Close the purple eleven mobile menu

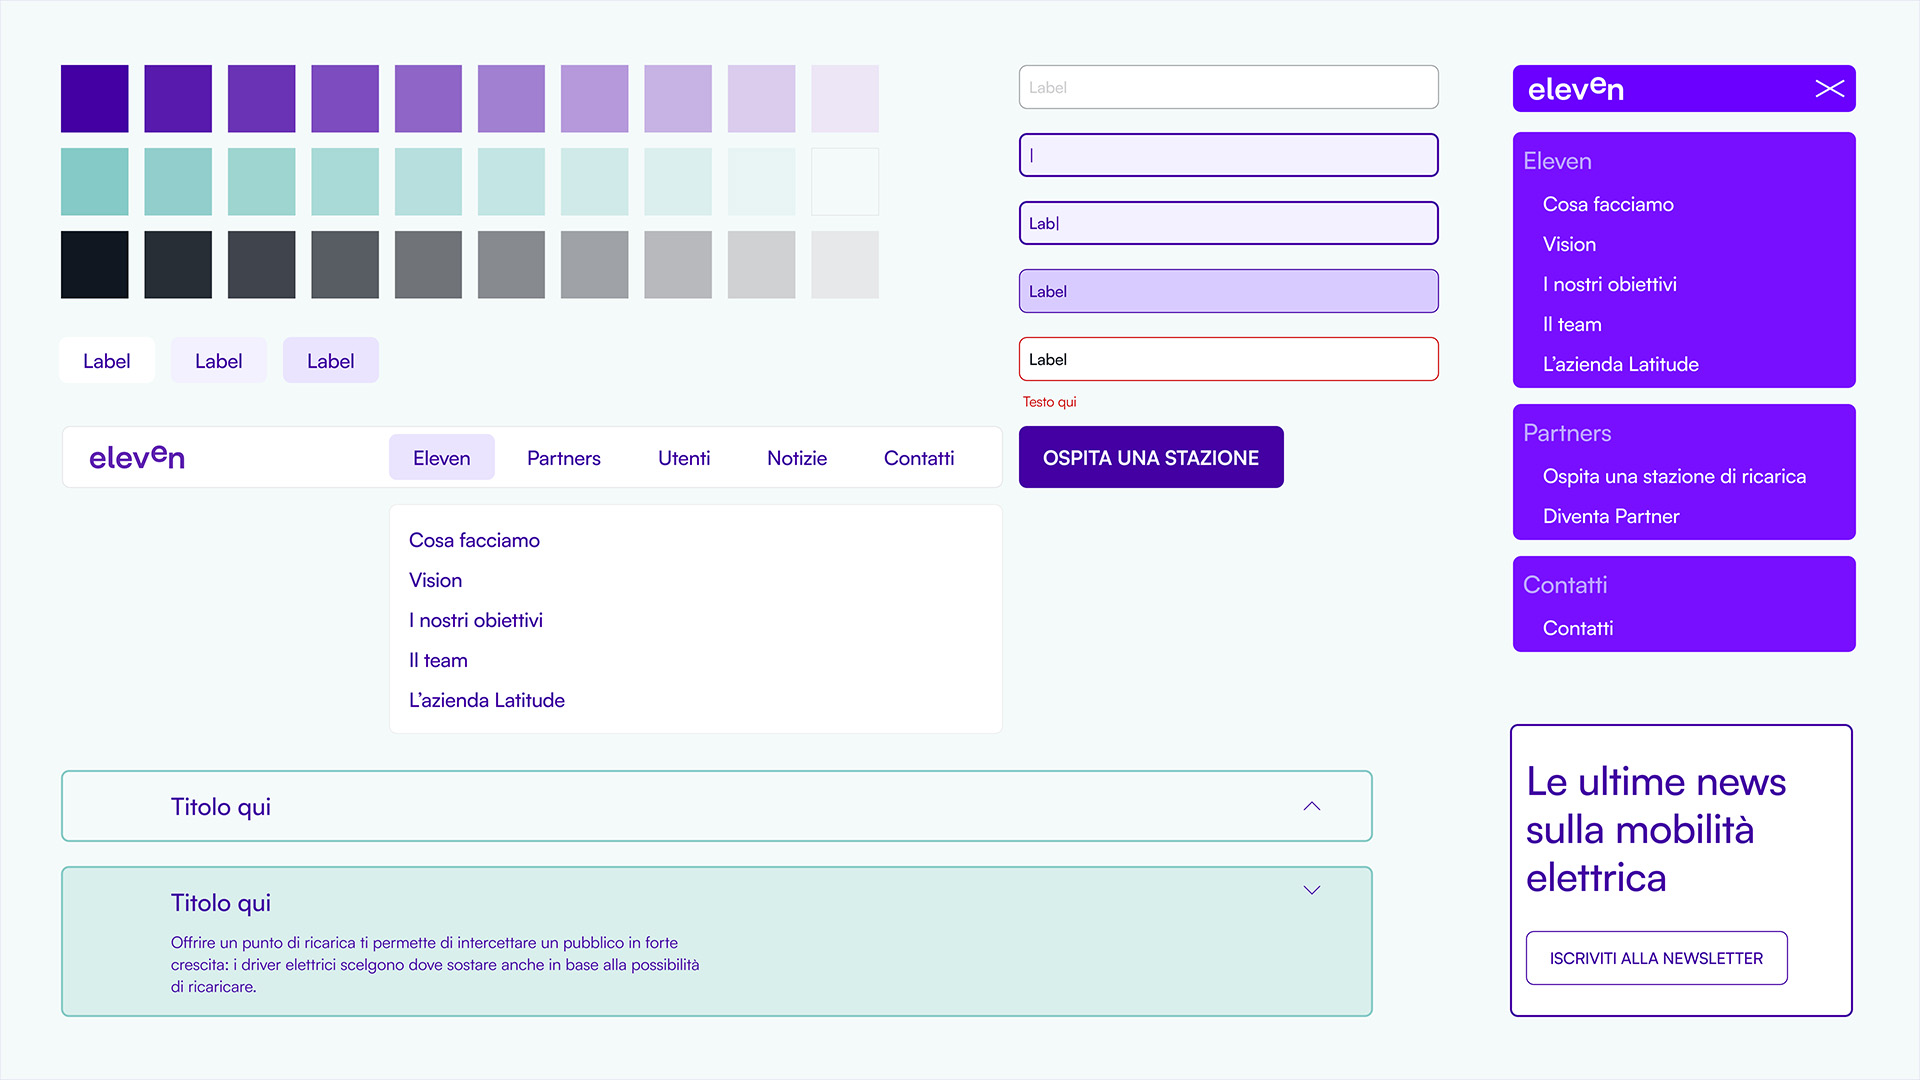1829,89
